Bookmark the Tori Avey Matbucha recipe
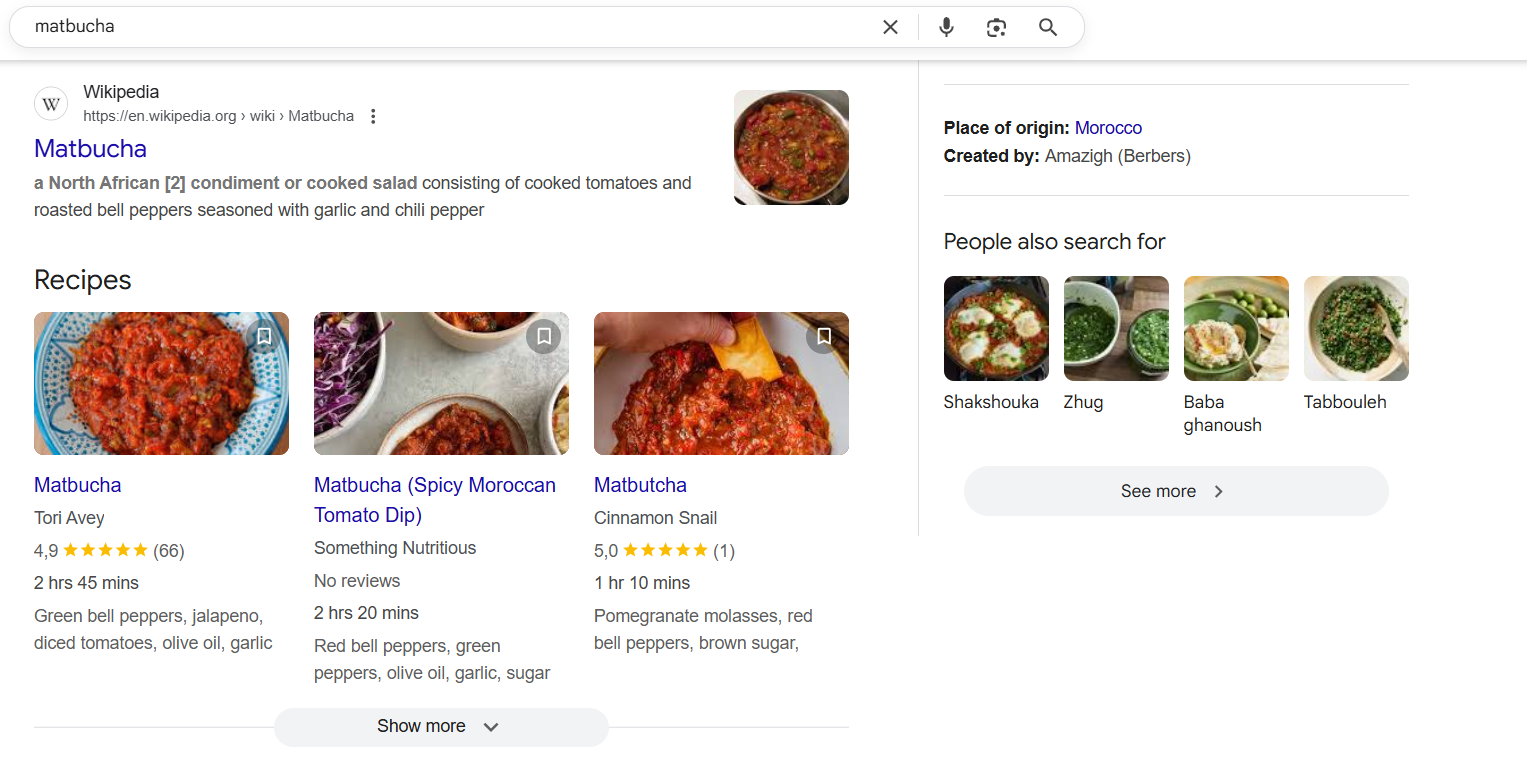 coord(264,336)
